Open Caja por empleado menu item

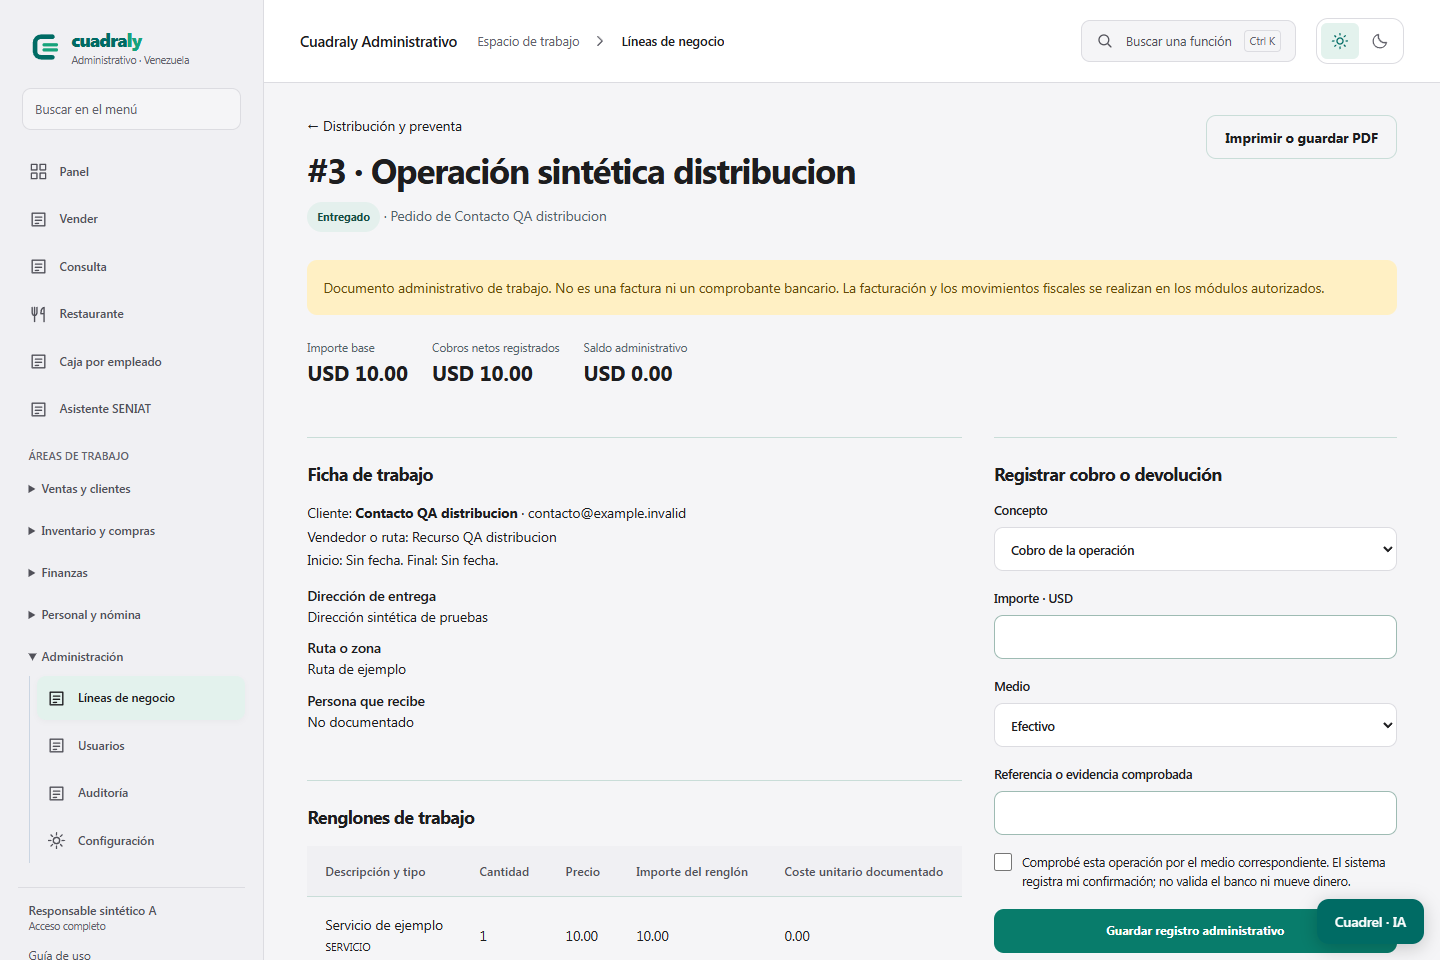tap(131, 362)
